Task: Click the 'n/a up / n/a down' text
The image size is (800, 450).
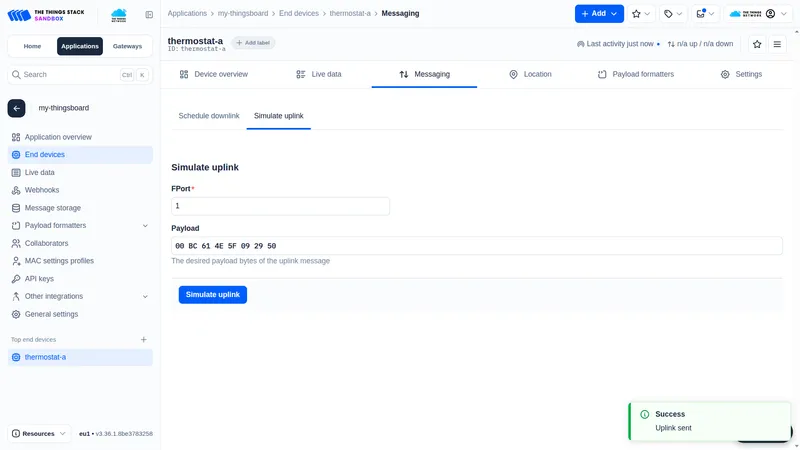Action: coord(705,44)
